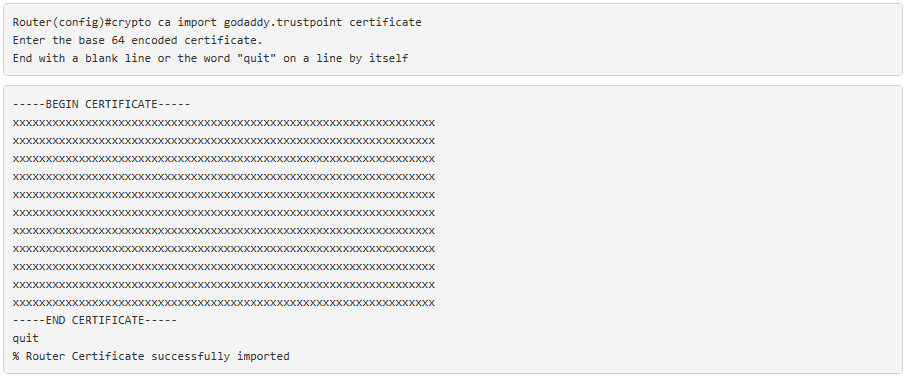The height and width of the screenshot is (378, 909).
Task: Click empty area right of certificate rows
Action: [x=667, y=213]
